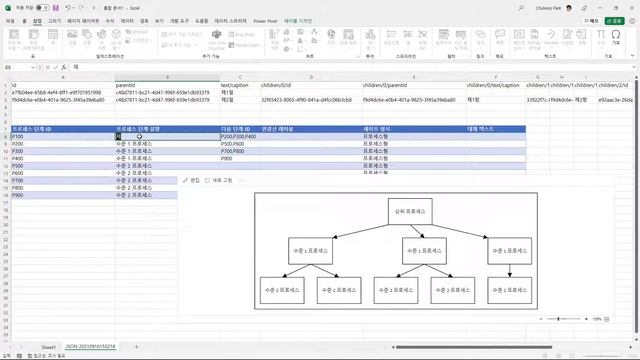640x360 pixels.
Task: Click the green Share button
Action: 614,21
